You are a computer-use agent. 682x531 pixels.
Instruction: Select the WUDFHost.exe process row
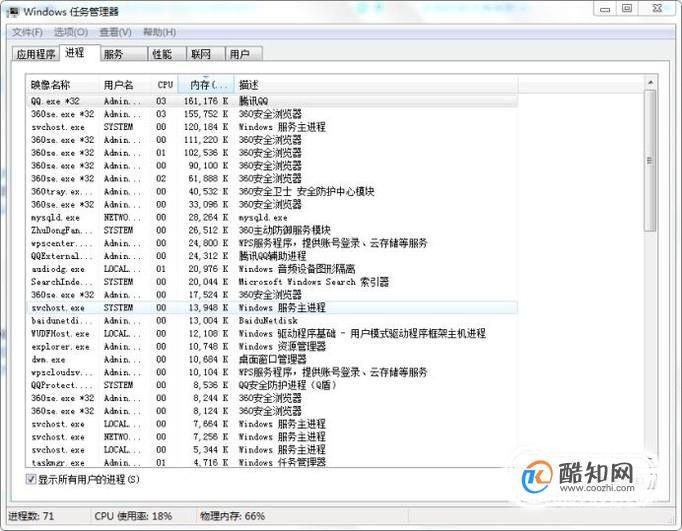coord(272,334)
